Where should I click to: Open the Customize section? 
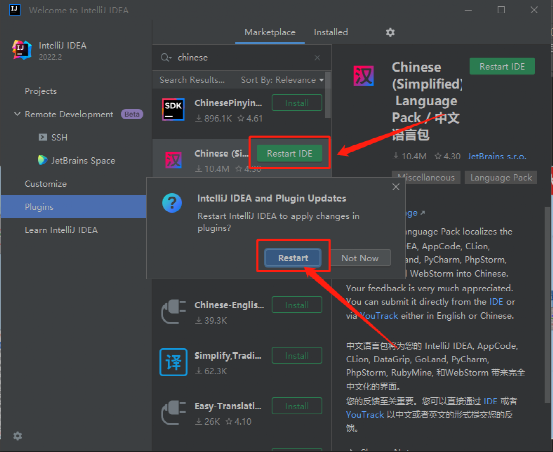[45, 184]
